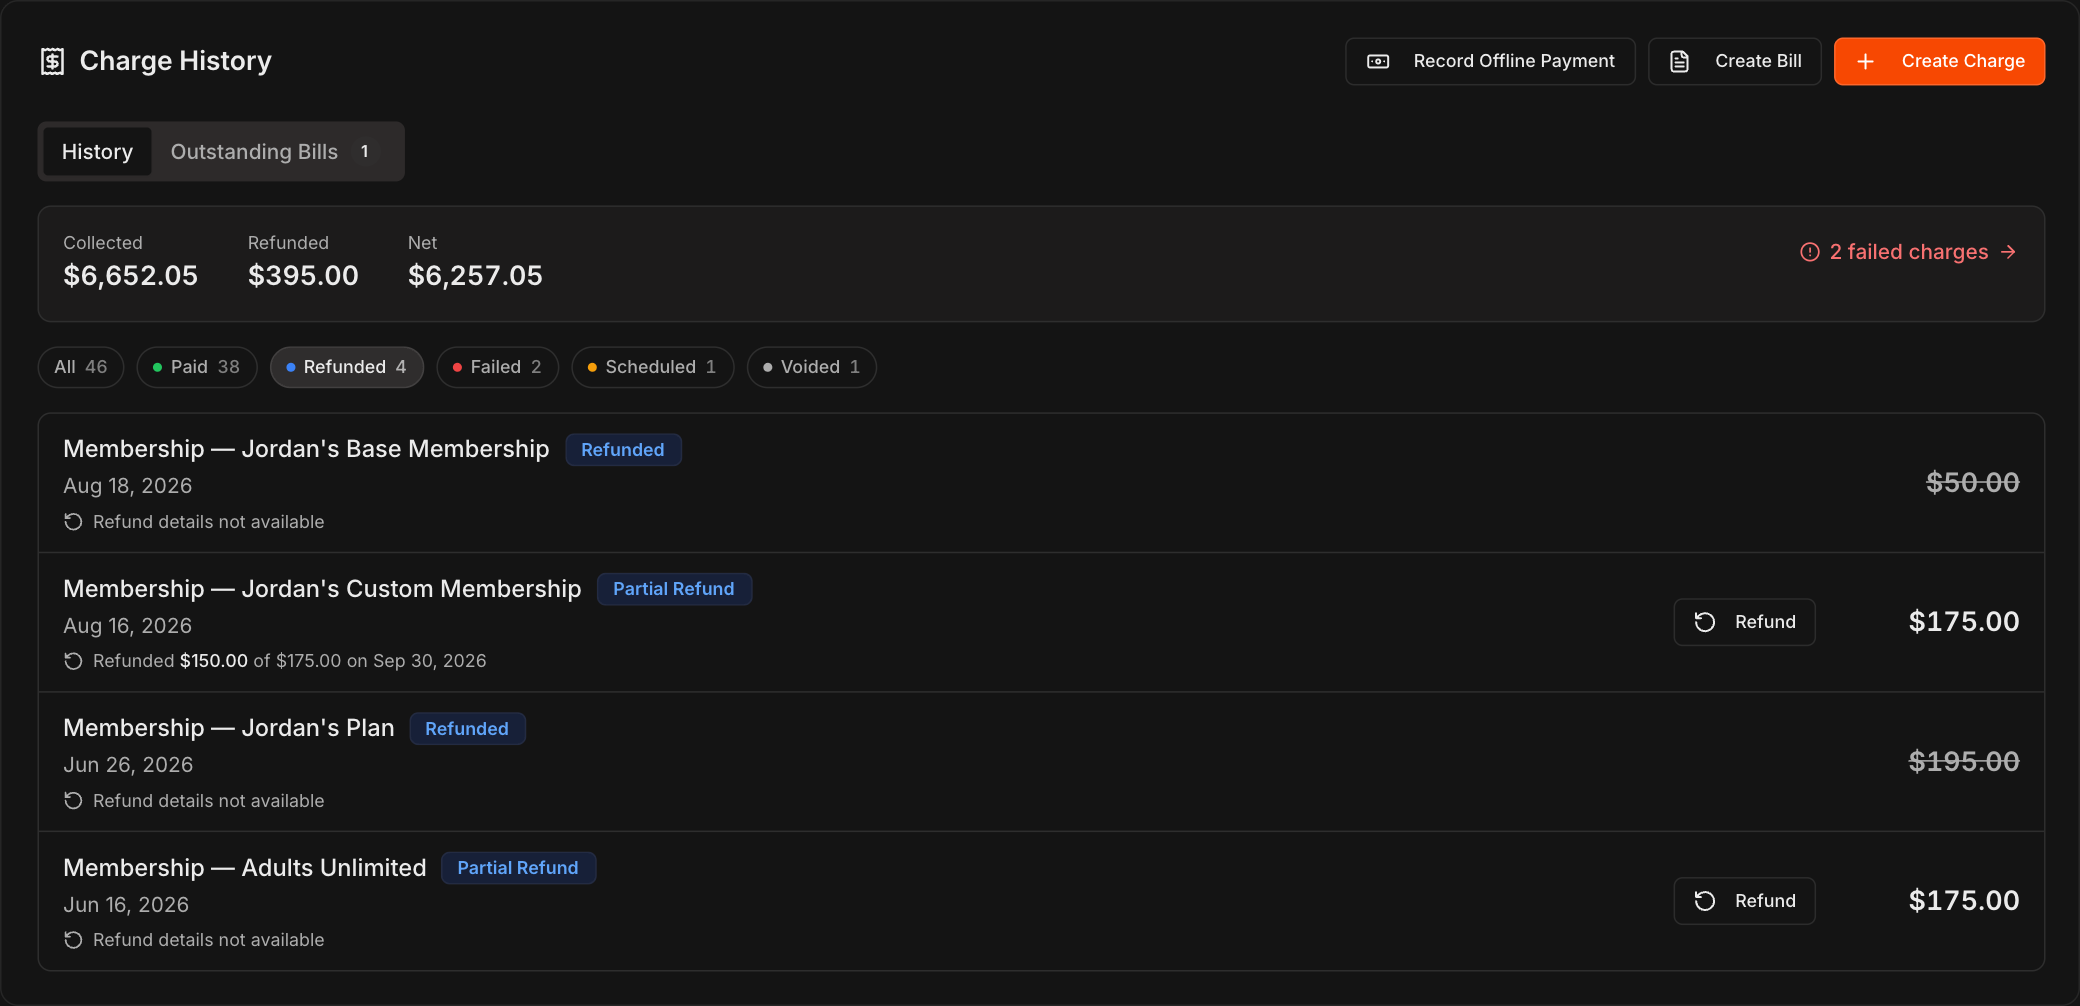Open the Outstanding Bills tab
The image size is (2080, 1006).
(272, 152)
